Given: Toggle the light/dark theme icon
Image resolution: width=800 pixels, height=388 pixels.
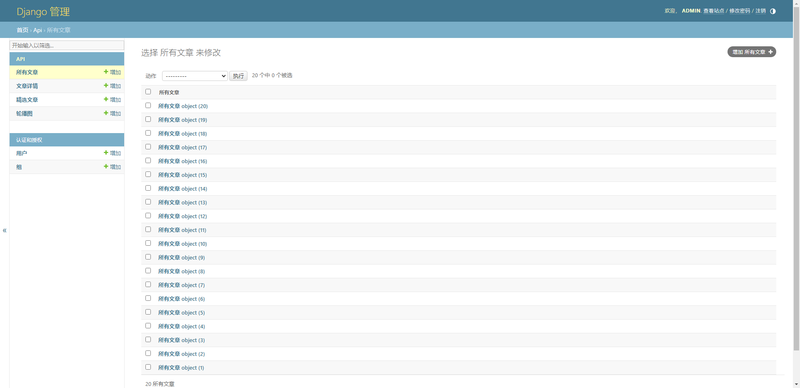Looking at the screenshot, I should 772,11.
